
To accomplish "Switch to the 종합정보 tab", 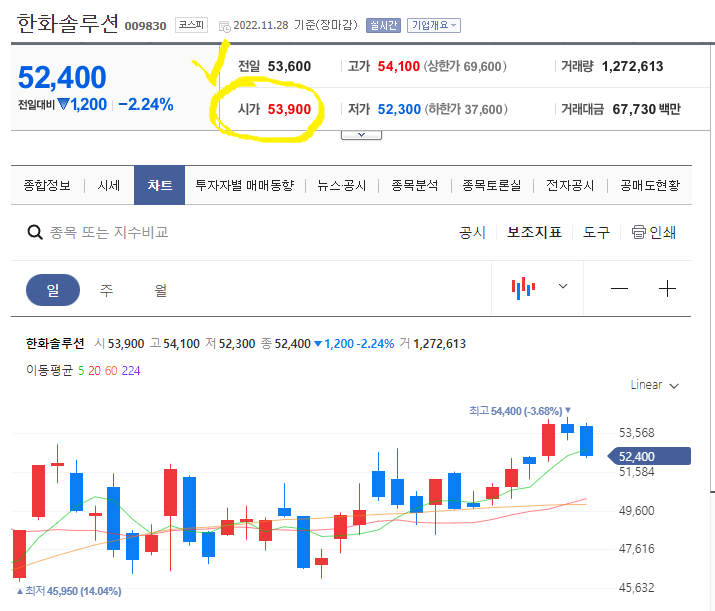I will 47,186.
